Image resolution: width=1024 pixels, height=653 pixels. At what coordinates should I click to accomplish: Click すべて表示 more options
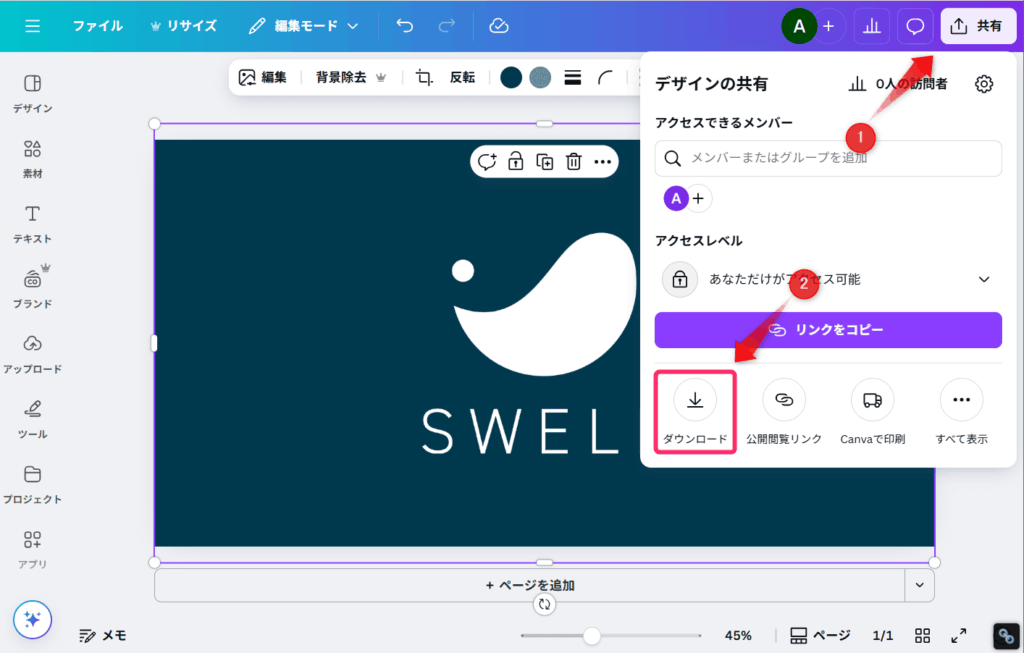[x=961, y=412]
